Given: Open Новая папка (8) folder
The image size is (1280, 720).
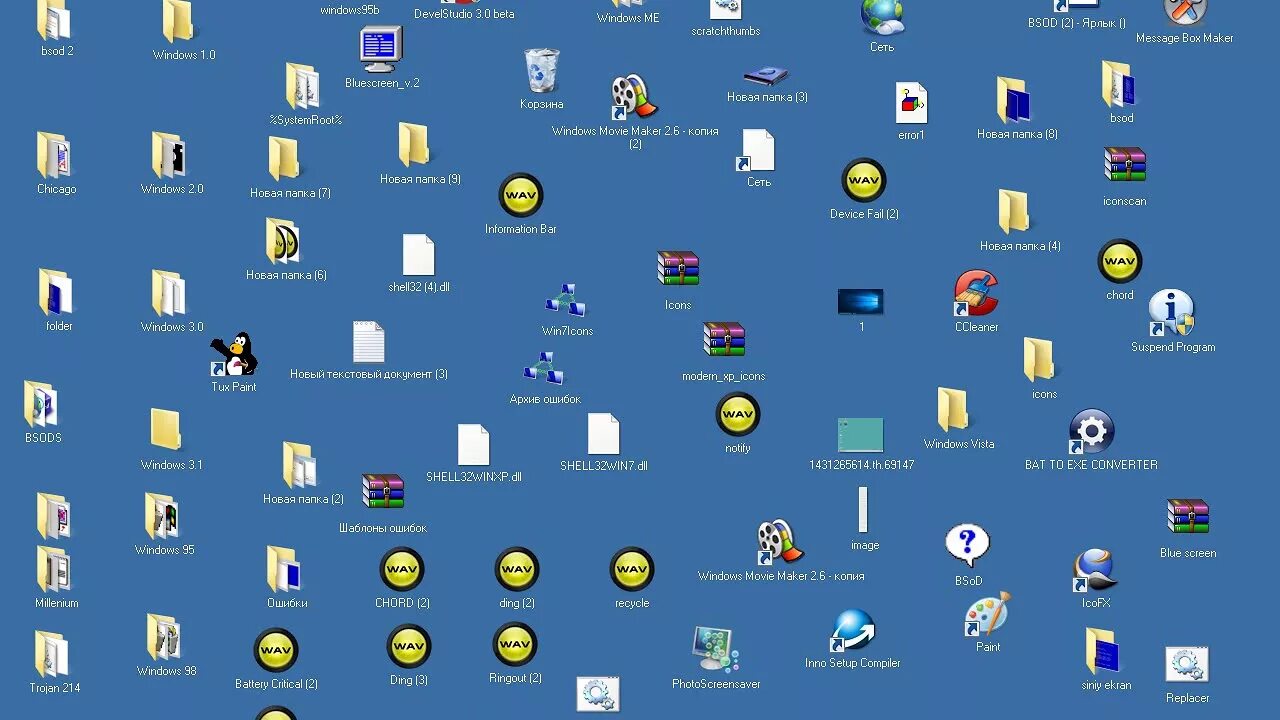Looking at the screenshot, I should pyautogui.click(x=1015, y=101).
